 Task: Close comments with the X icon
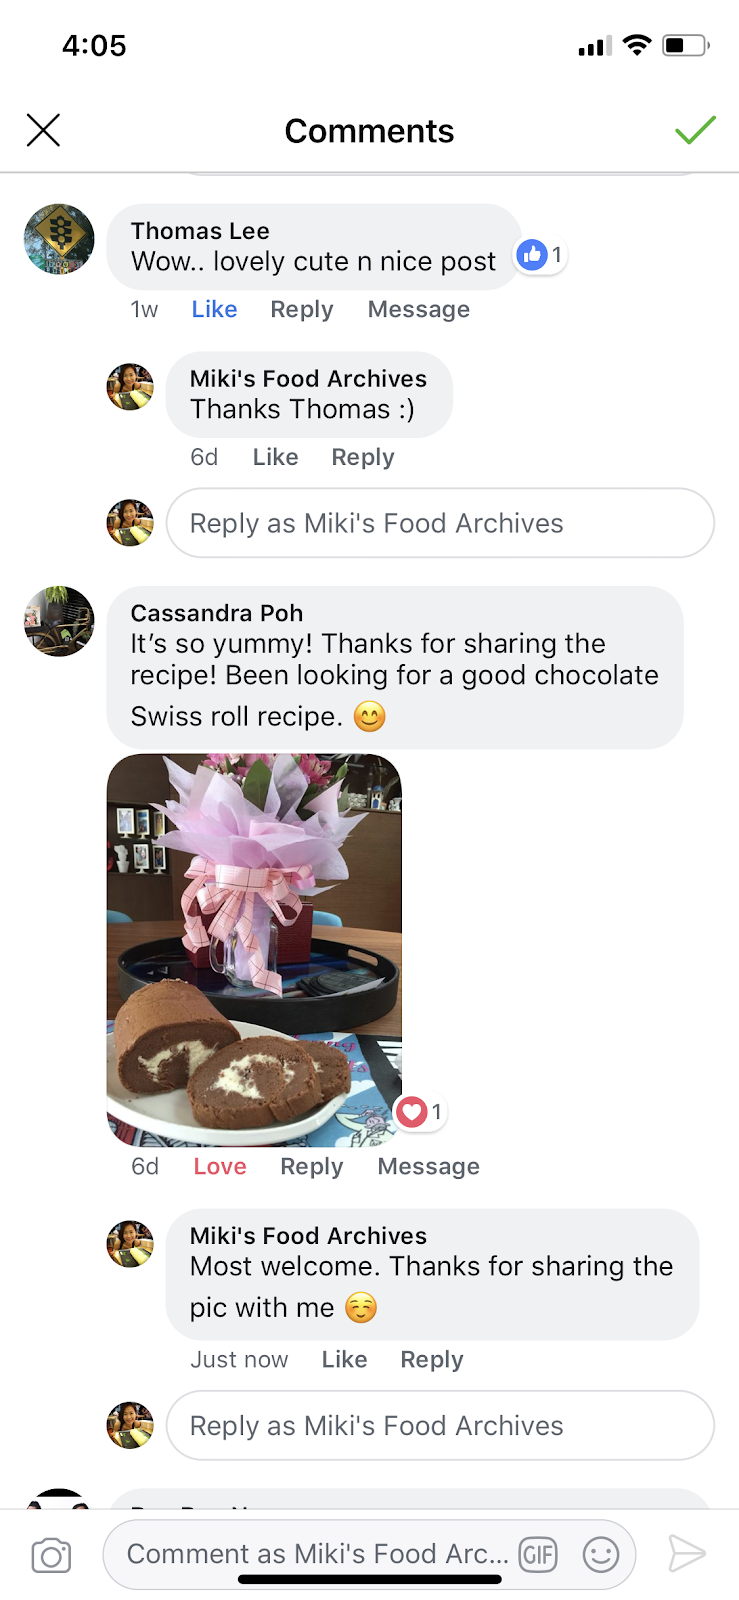[43, 130]
